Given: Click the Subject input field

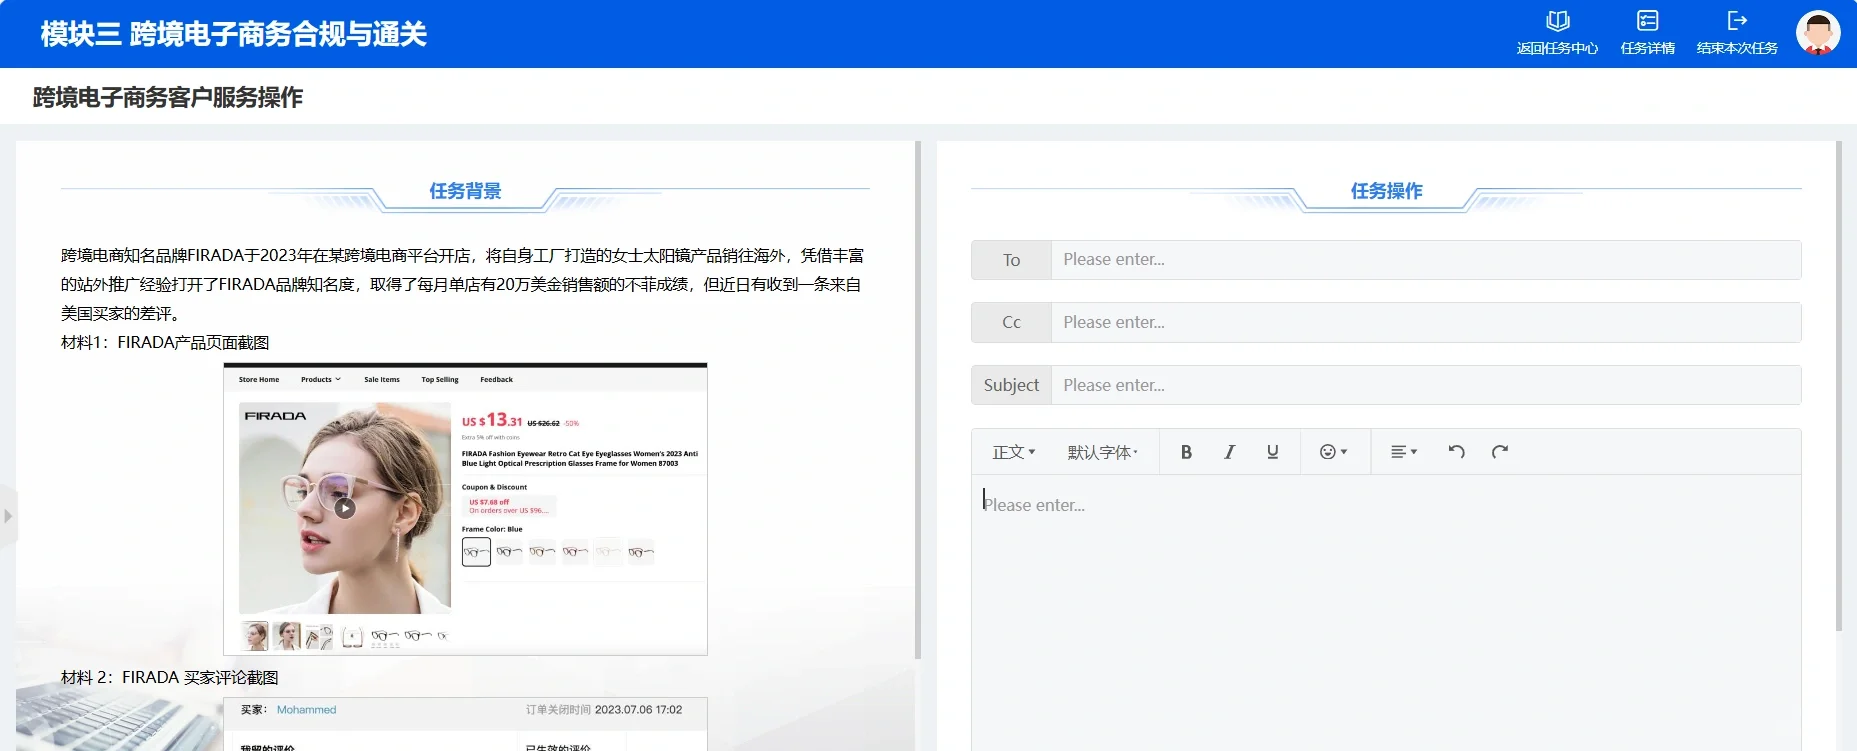Looking at the screenshot, I should pyautogui.click(x=1426, y=385).
